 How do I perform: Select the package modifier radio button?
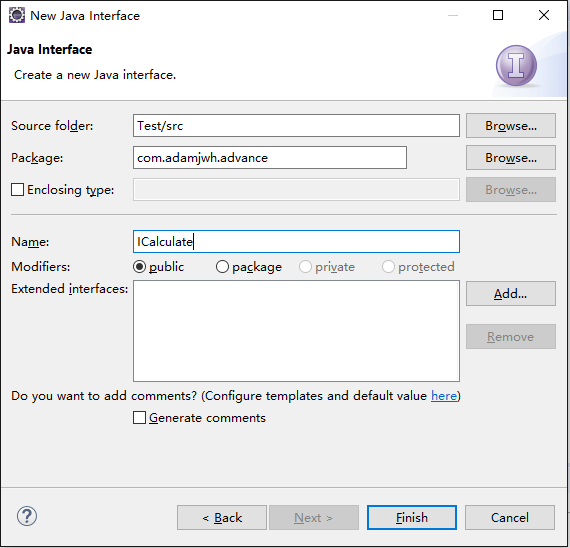(x=222, y=267)
